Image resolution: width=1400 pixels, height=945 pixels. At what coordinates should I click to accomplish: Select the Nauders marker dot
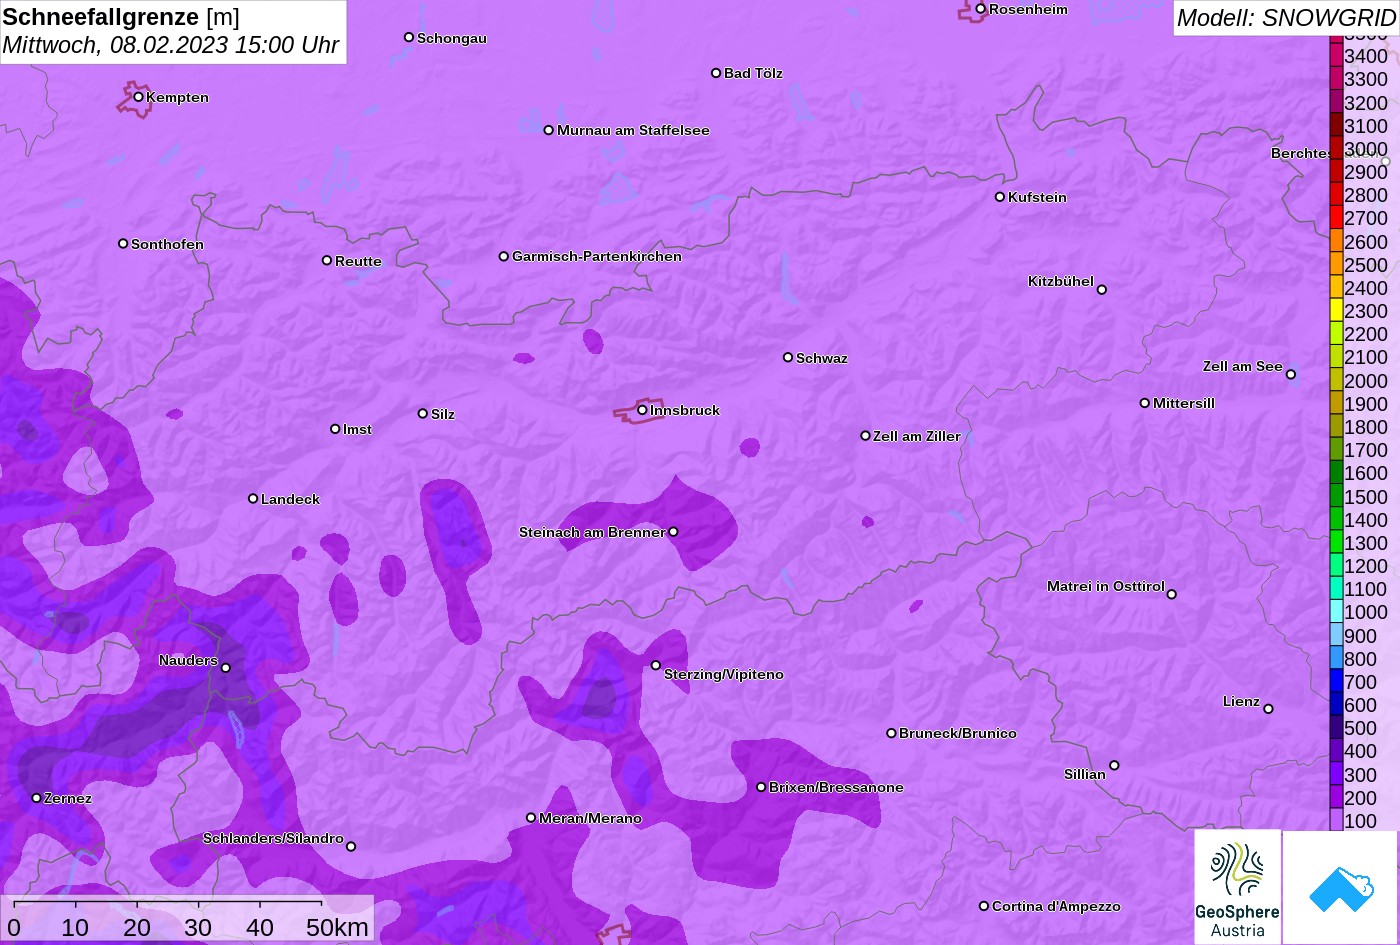click(226, 668)
